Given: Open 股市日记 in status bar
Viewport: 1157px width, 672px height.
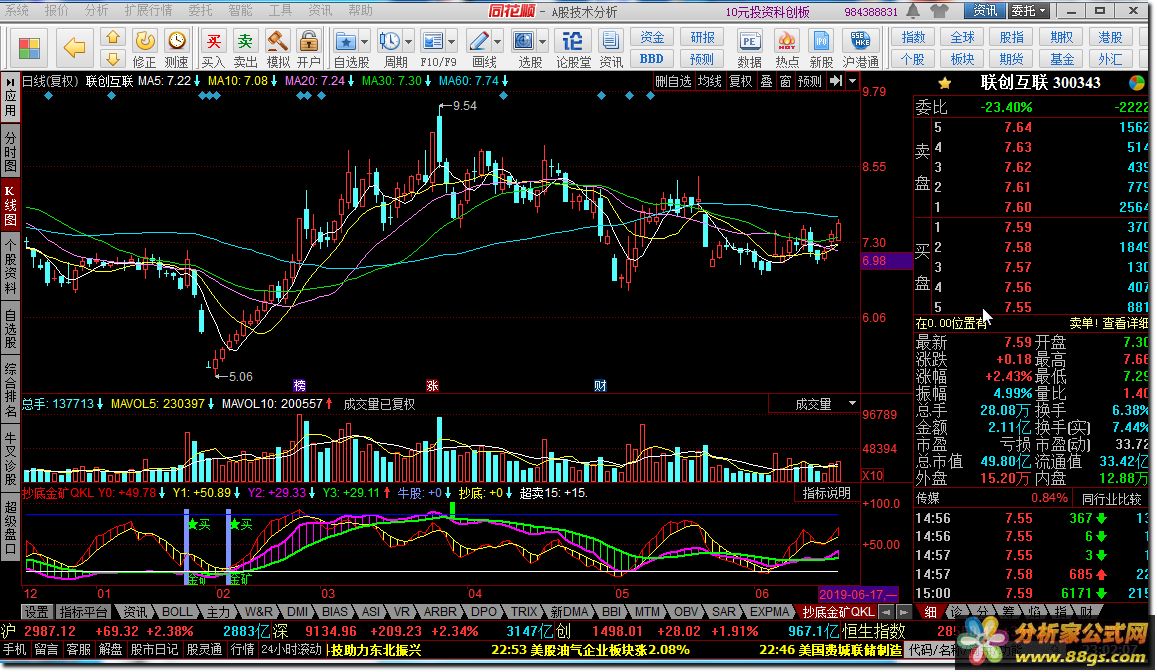Looking at the screenshot, I should (154, 649).
